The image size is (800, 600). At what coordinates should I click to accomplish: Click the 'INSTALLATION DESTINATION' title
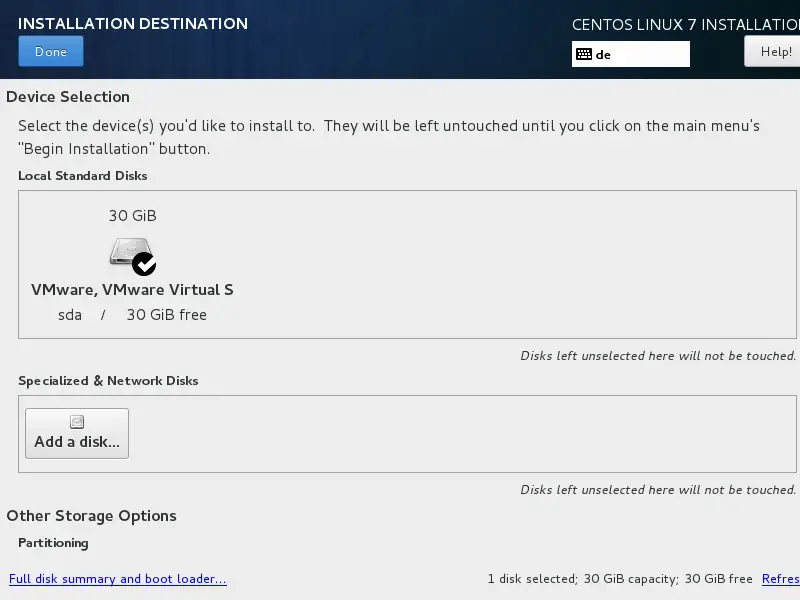click(133, 23)
